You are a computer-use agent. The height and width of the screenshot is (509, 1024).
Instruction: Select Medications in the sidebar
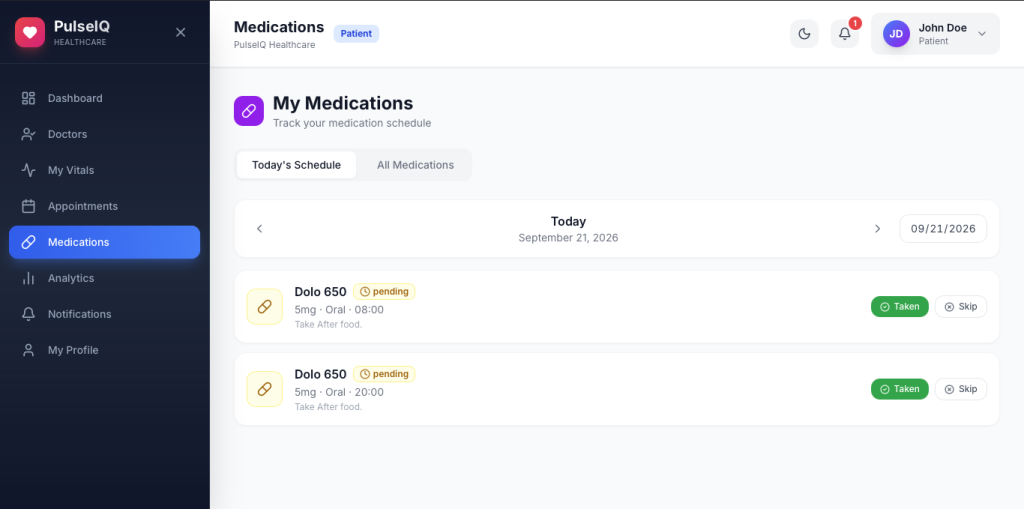pos(104,242)
